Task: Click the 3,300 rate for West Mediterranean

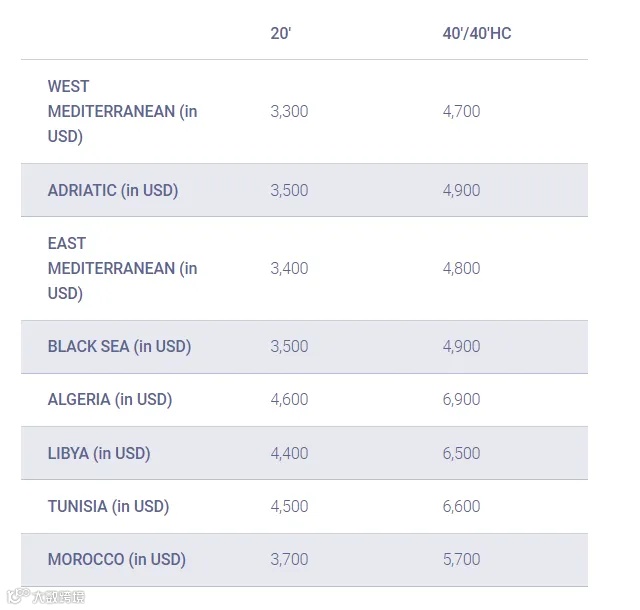Action: point(289,111)
